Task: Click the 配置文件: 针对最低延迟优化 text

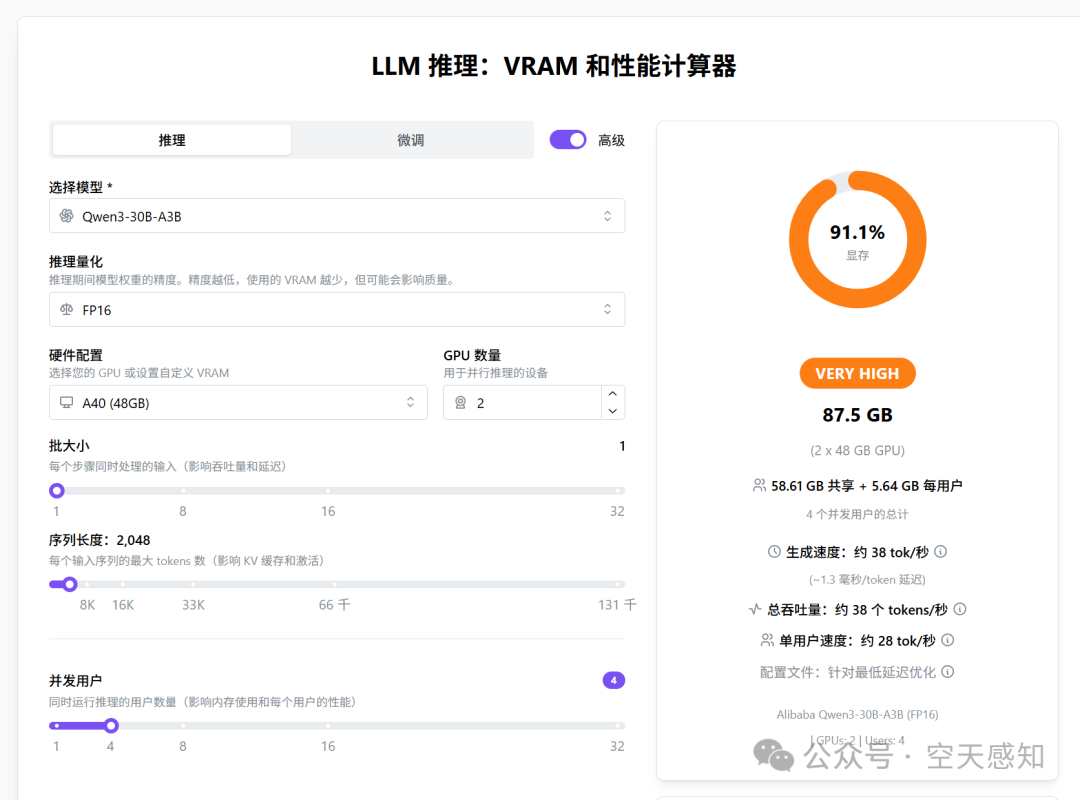Action: (x=848, y=672)
